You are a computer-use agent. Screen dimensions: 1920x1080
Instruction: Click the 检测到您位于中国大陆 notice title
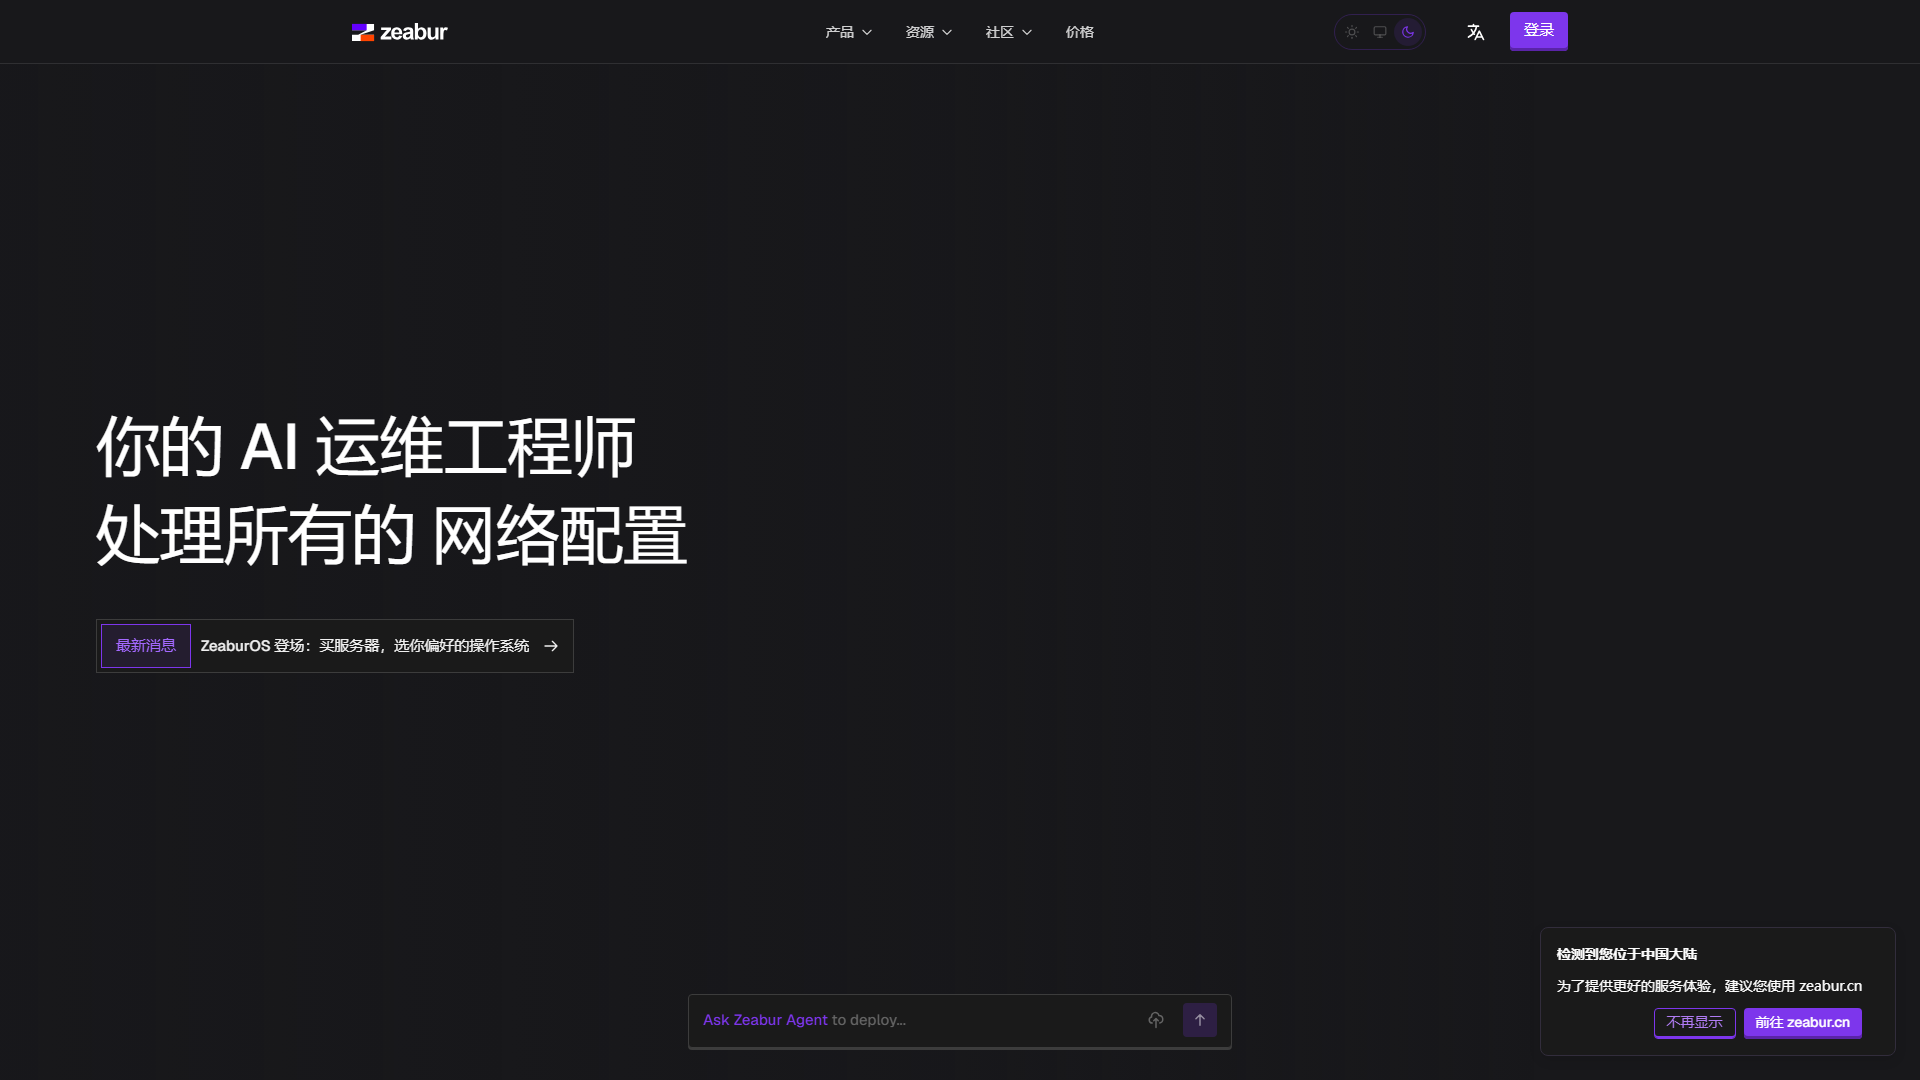click(1627, 954)
